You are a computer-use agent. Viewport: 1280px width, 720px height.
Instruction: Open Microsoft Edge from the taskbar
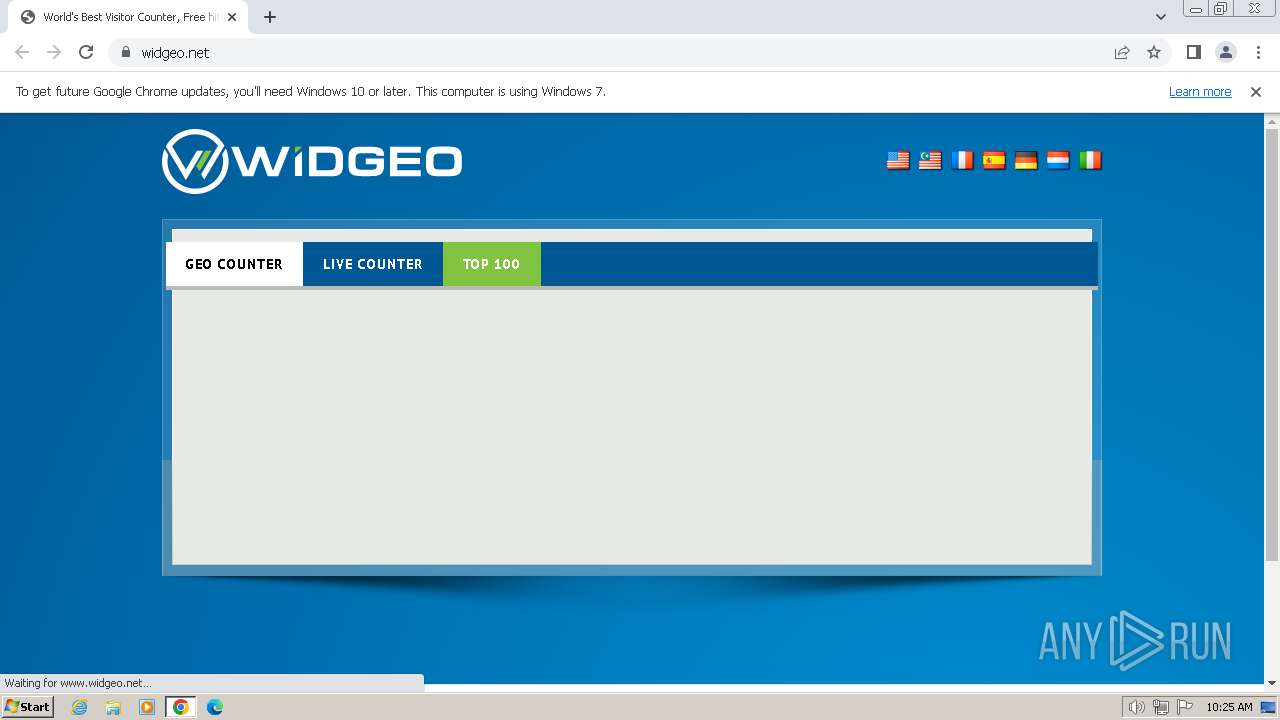[x=215, y=707]
